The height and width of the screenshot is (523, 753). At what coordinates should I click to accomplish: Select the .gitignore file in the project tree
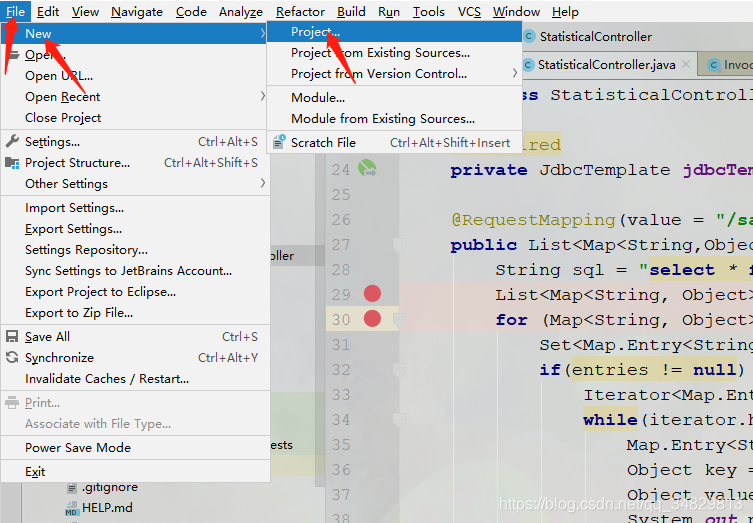point(109,487)
